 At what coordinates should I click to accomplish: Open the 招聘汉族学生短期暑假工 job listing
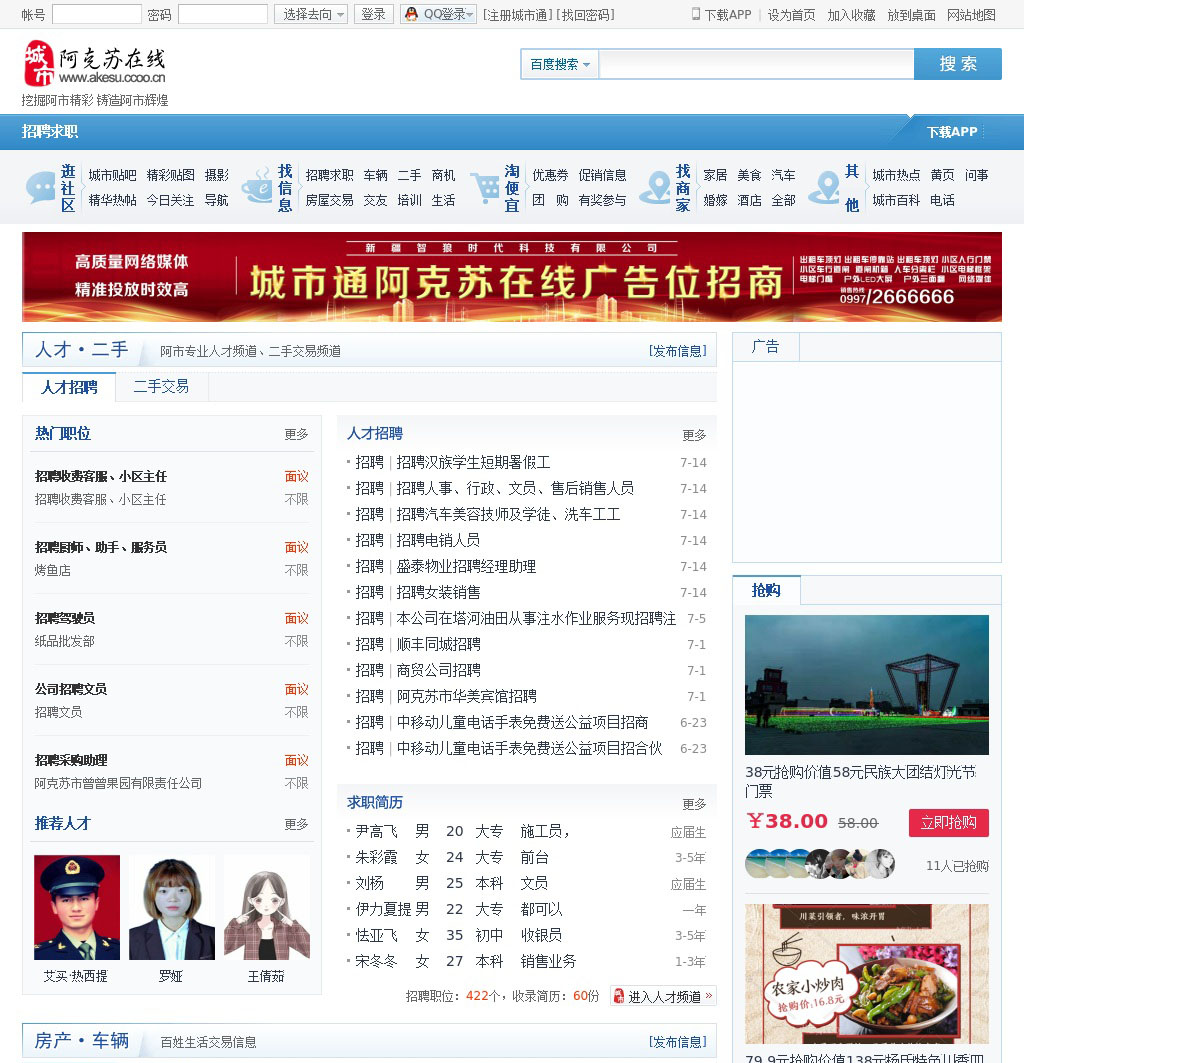click(x=473, y=462)
